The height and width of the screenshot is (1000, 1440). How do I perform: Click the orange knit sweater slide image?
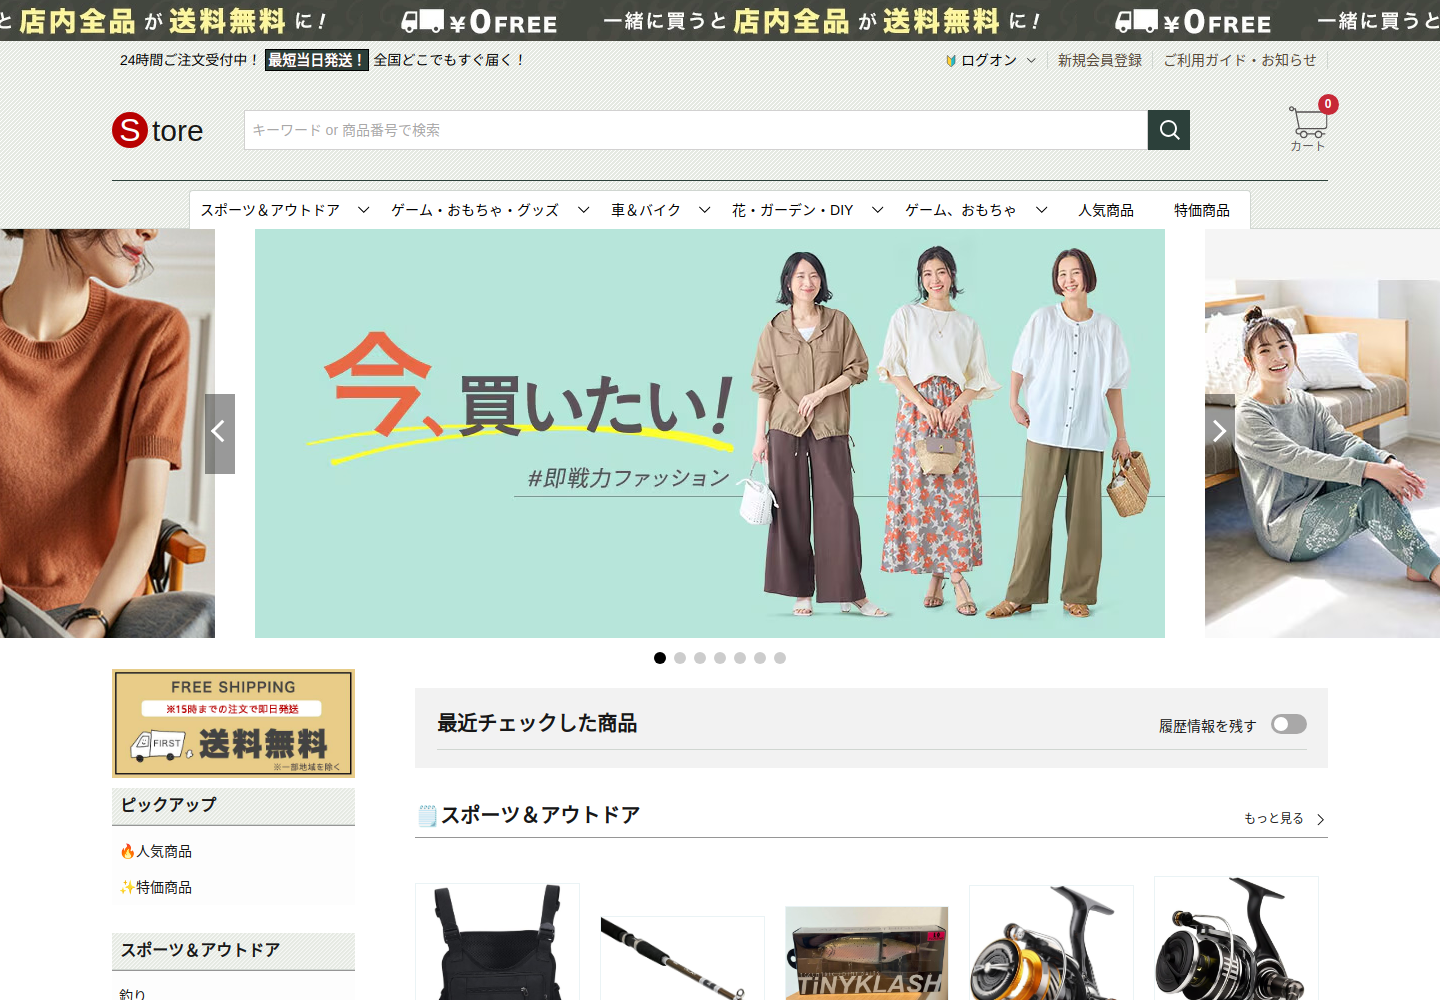pyautogui.click(x=107, y=433)
